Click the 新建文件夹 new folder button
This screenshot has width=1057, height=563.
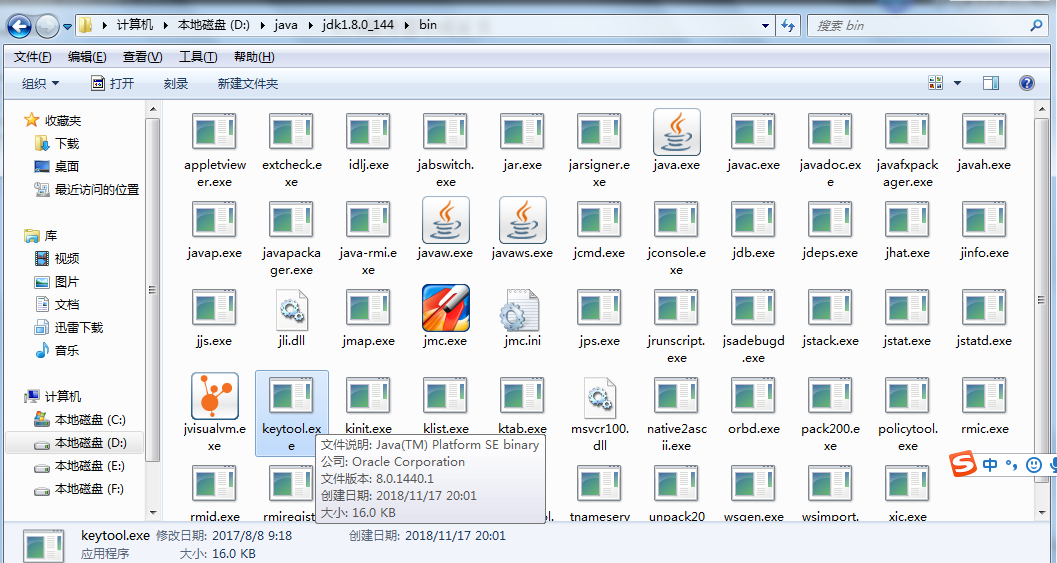[247, 84]
